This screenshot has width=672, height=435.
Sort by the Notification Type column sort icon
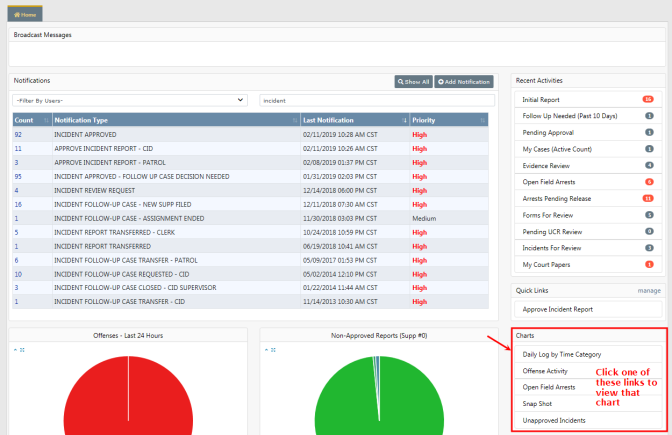pyautogui.click(x=294, y=120)
